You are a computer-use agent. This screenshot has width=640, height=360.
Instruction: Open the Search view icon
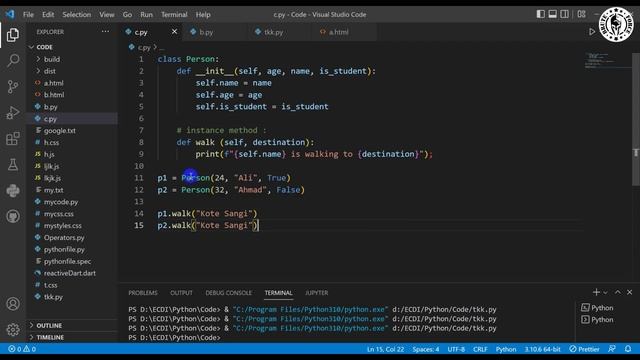coord(13,60)
